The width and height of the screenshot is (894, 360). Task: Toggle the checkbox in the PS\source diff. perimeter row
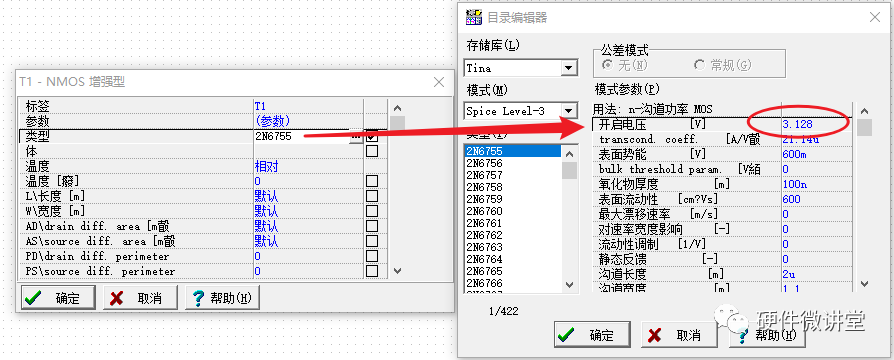coord(372,271)
